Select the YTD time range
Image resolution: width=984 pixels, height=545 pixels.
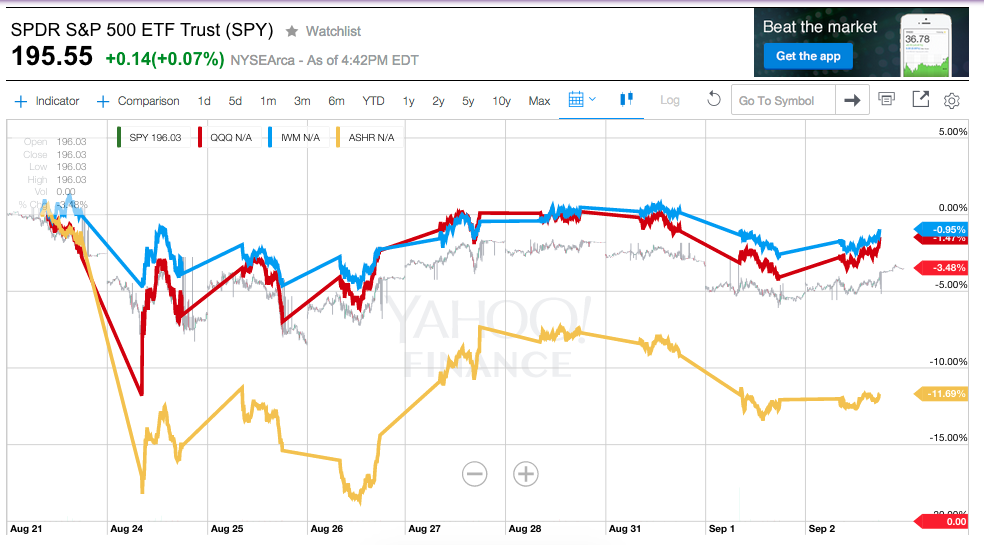[x=373, y=101]
